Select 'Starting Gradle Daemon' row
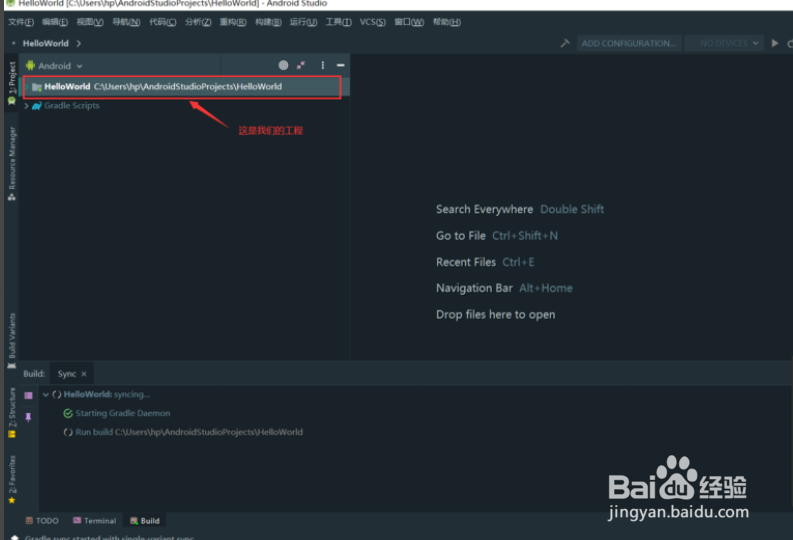This screenshot has width=793, height=540. tap(123, 413)
